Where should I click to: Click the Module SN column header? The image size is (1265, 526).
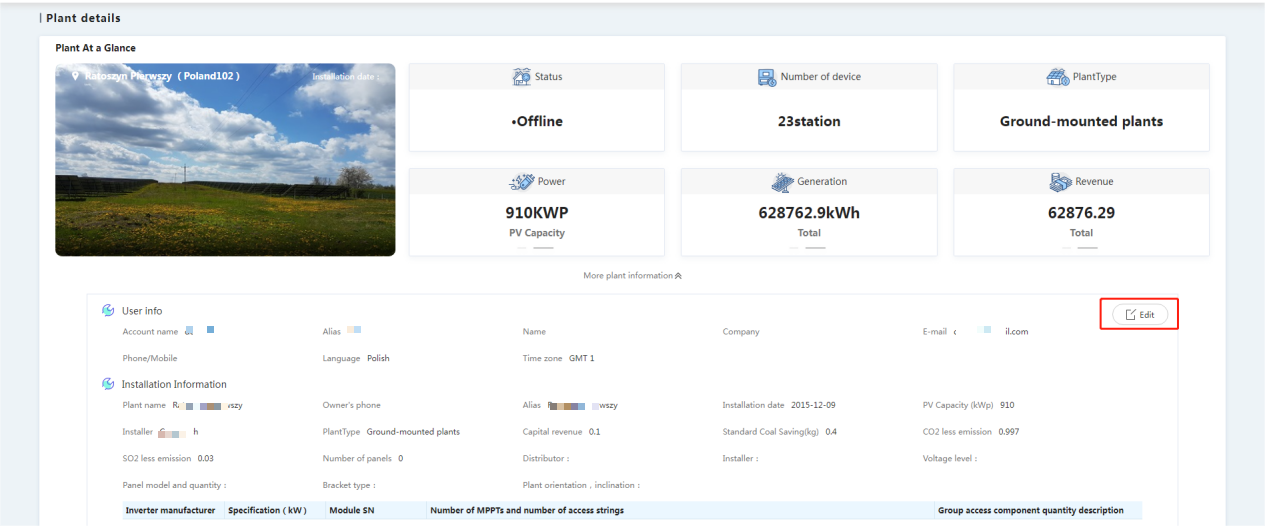pos(352,510)
